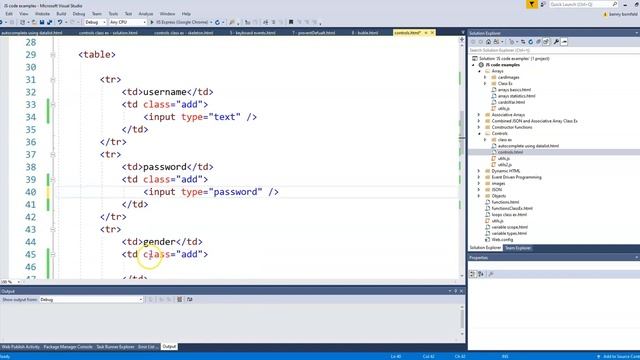640x360 pixels.
Task: Start debugging with the green play icon
Action: tap(152, 22)
